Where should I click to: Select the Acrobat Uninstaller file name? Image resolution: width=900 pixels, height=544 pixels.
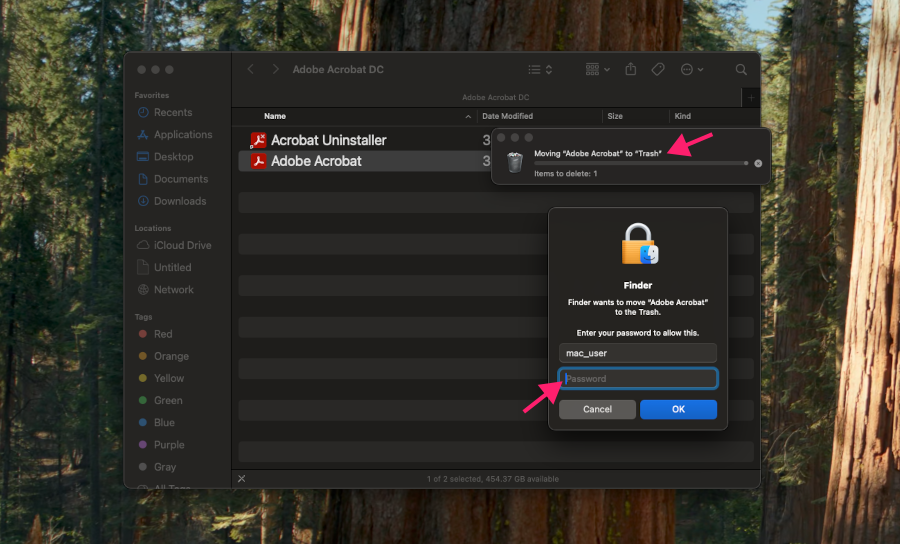pos(328,140)
